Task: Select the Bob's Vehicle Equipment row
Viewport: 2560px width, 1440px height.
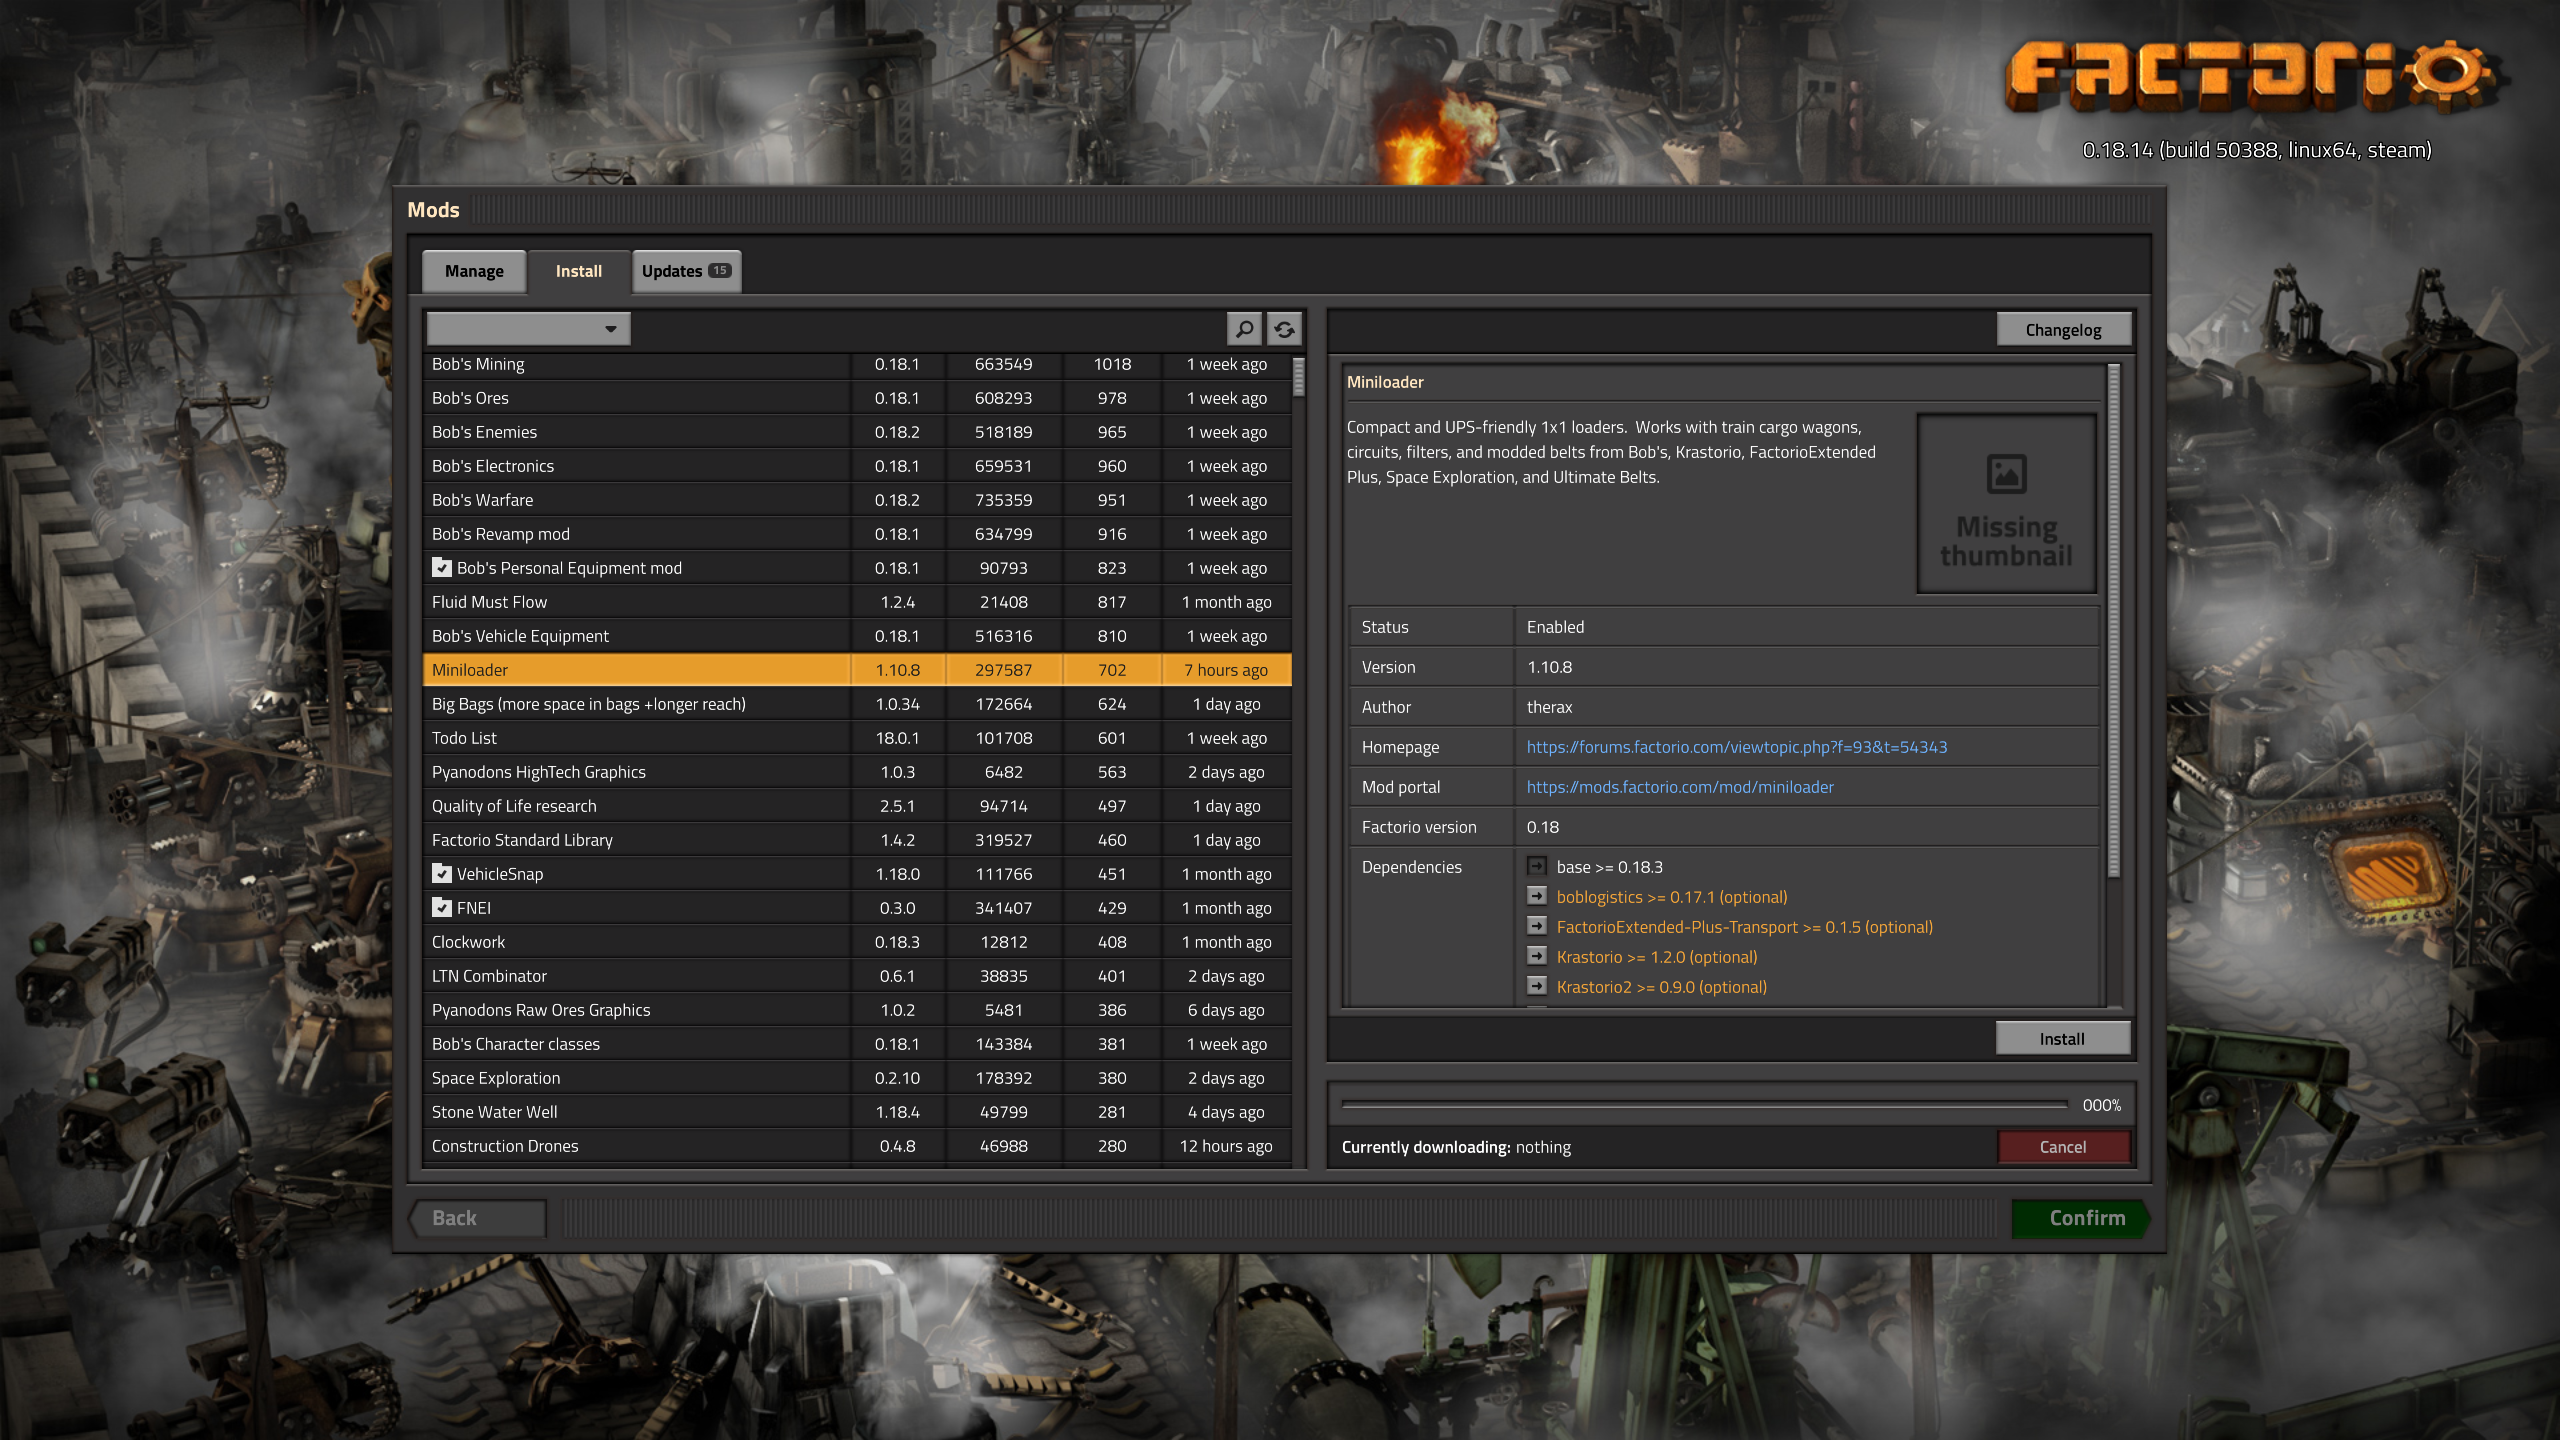Action: pos(857,636)
